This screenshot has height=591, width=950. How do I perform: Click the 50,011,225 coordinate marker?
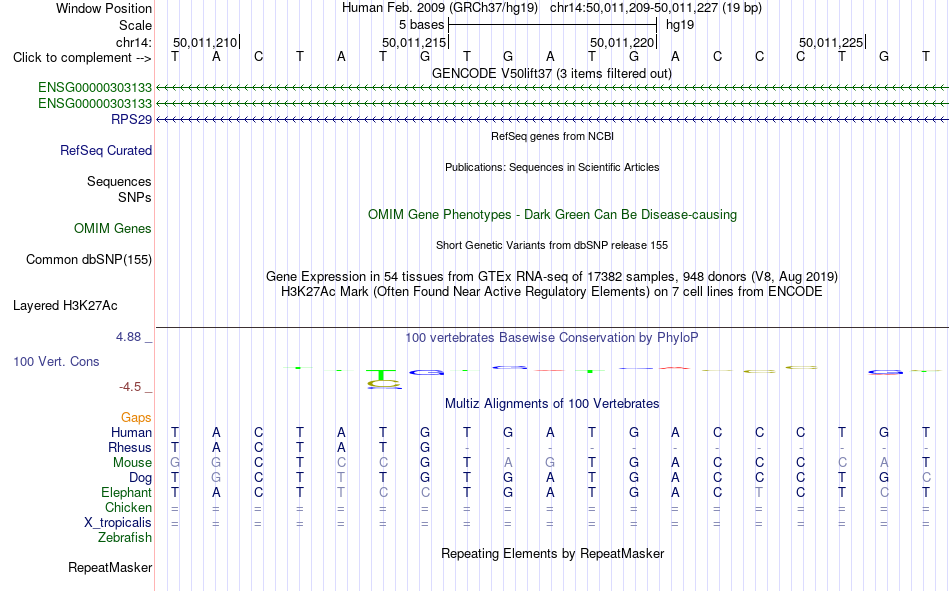[x=832, y=42]
